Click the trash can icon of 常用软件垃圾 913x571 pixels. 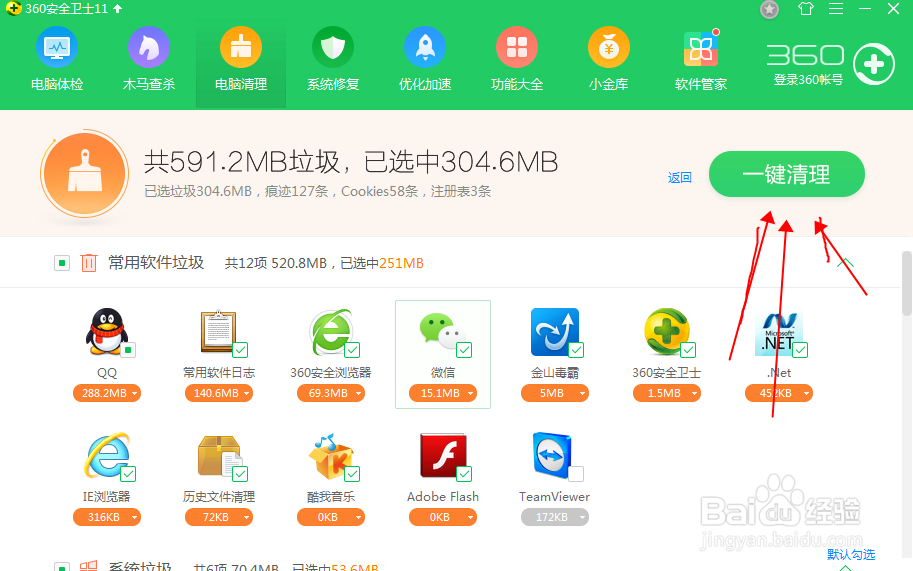click(x=89, y=263)
